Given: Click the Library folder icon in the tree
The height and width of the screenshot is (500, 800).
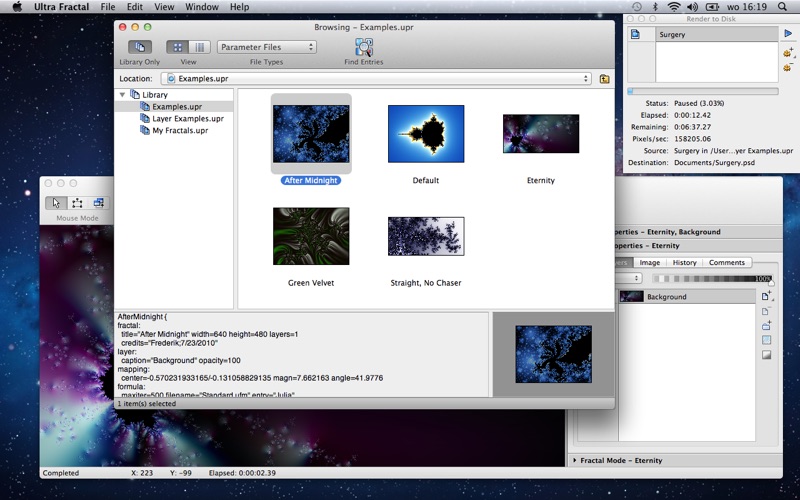Looking at the screenshot, I should pyautogui.click(x=135, y=94).
